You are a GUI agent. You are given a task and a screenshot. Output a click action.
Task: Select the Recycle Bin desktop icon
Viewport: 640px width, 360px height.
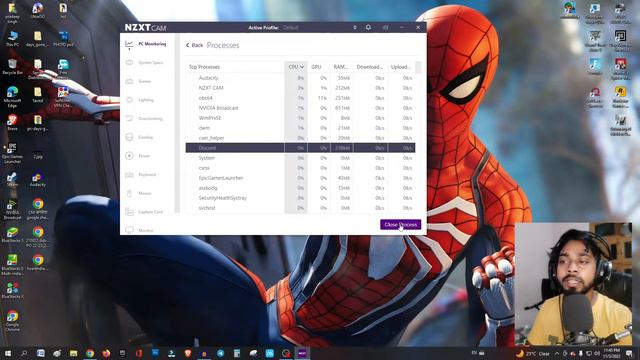coord(12,67)
